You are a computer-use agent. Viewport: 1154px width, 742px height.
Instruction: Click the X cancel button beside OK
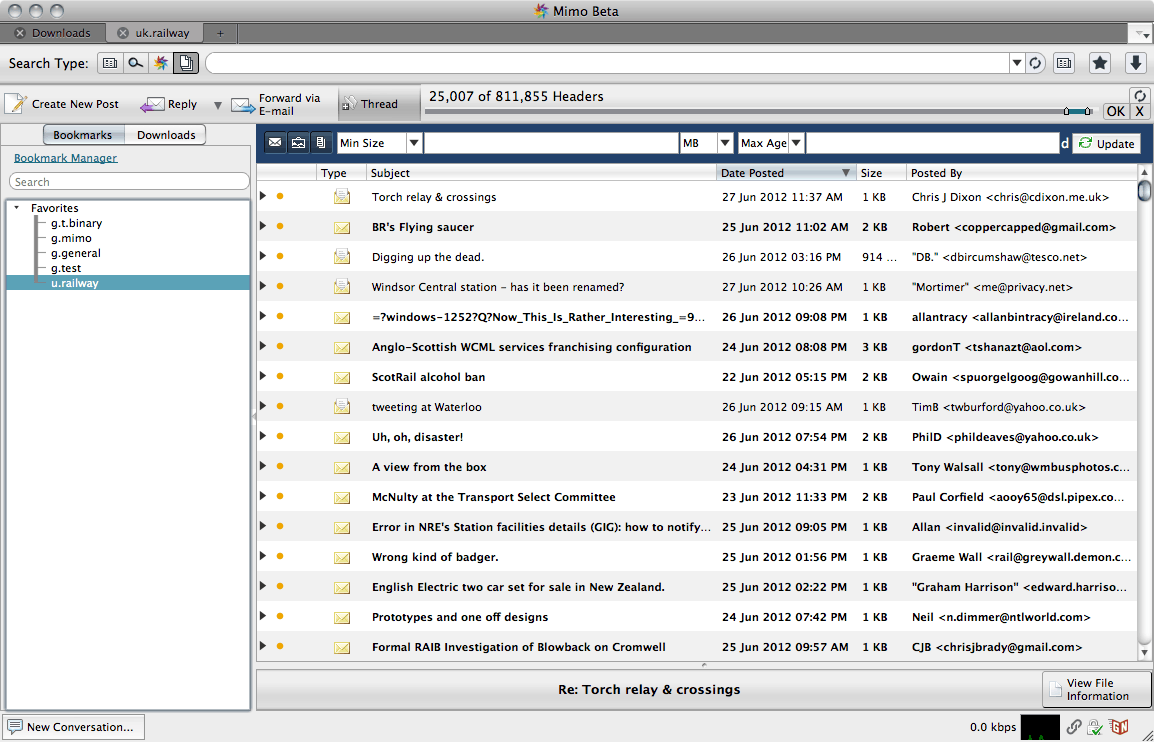[1140, 111]
